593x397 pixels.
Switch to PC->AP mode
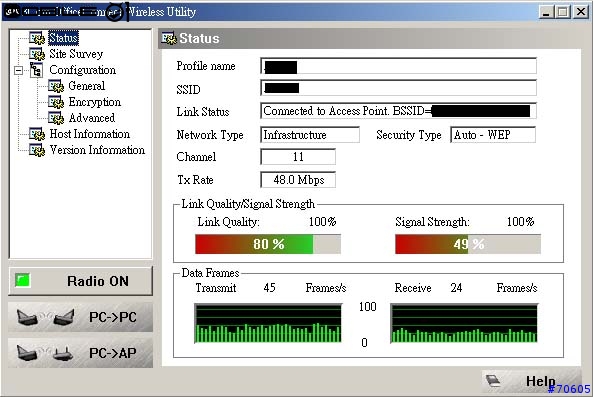81,353
